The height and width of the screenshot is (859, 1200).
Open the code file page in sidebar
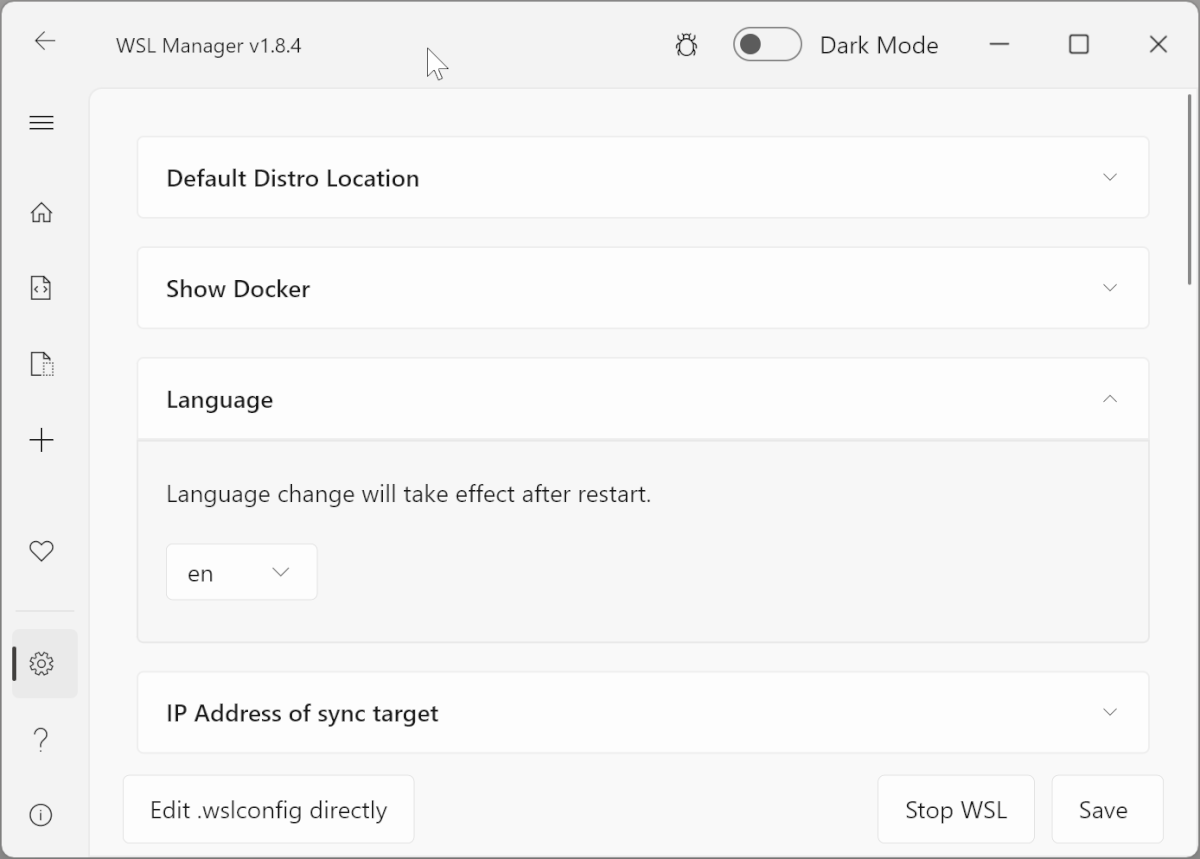pos(41,288)
